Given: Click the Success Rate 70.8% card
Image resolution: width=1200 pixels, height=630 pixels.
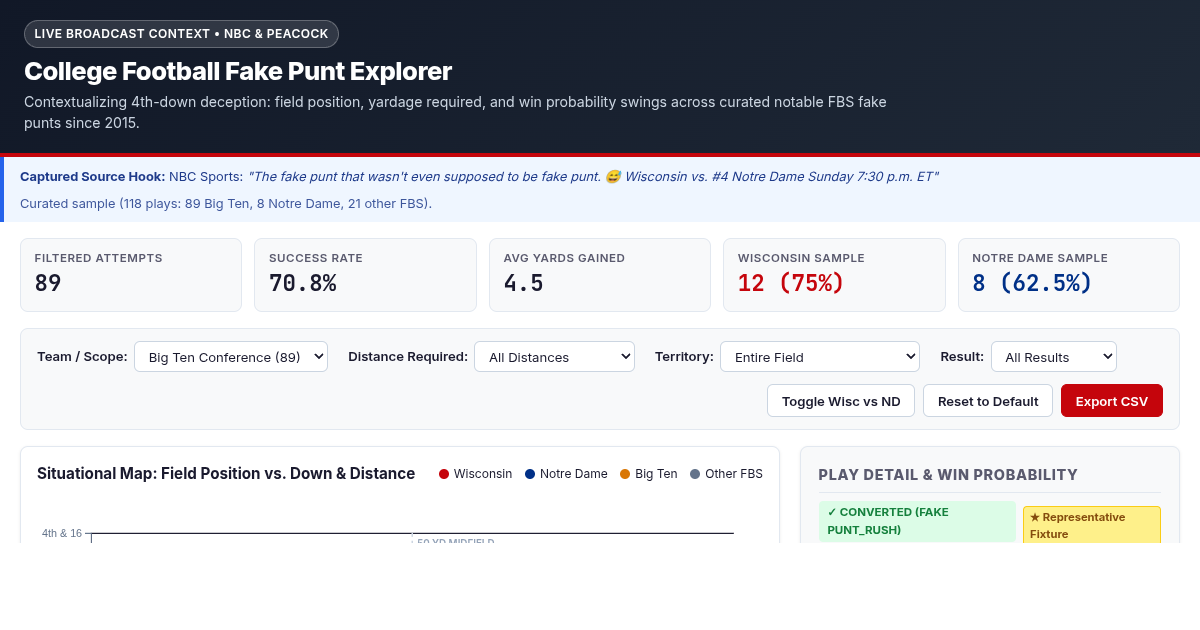Looking at the screenshot, I should [365, 275].
